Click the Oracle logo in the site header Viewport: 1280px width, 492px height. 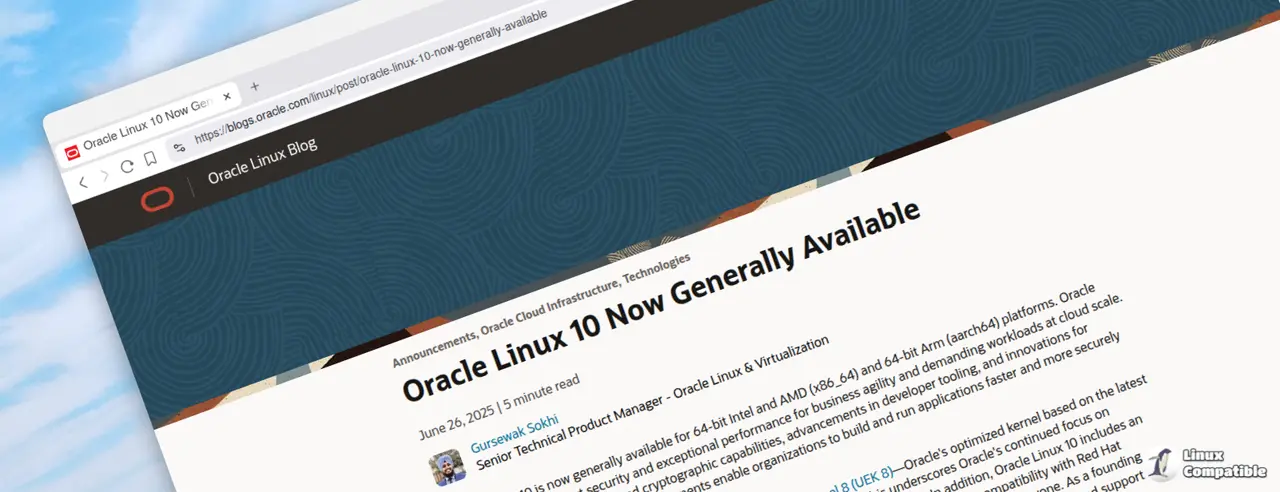(157, 200)
